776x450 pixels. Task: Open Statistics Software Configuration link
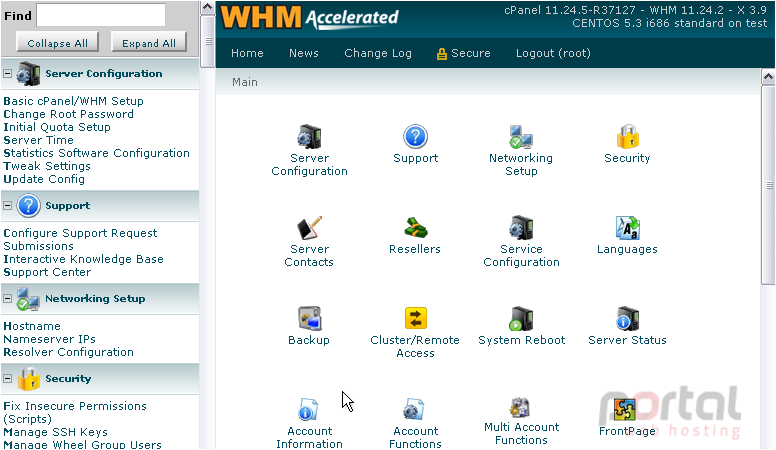coord(97,153)
